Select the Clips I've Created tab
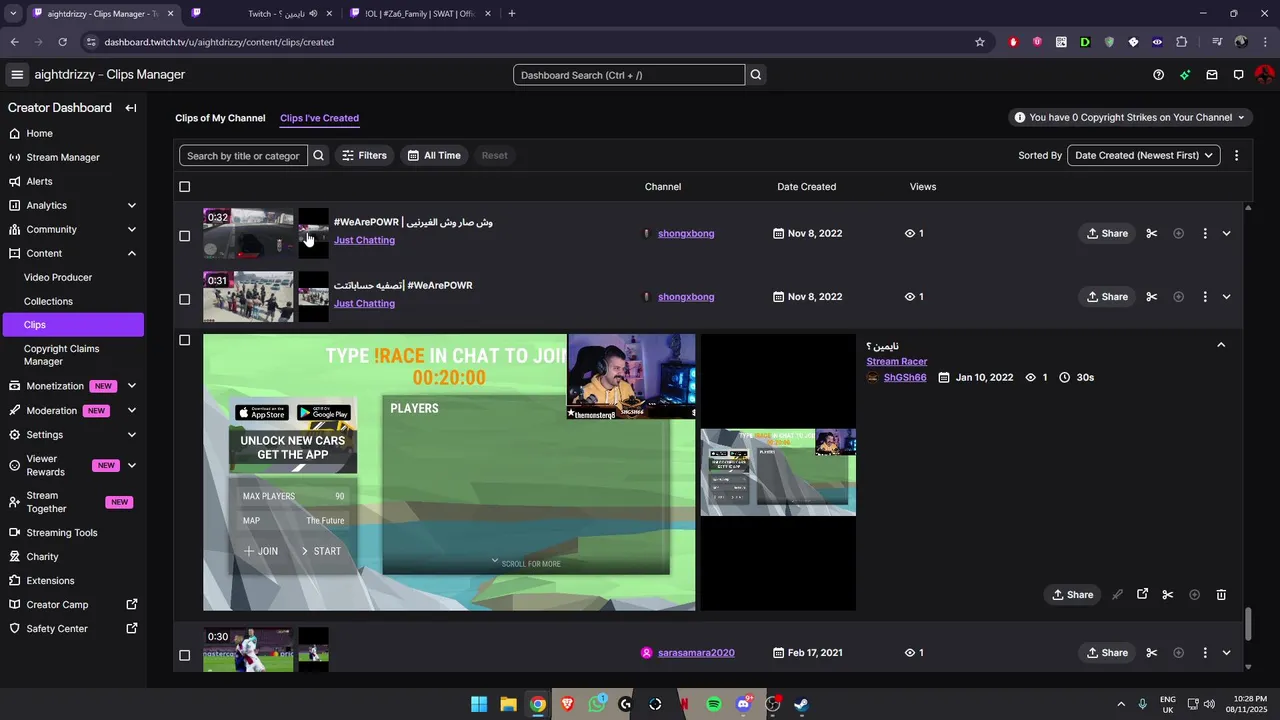The width and height of the screenshot is (1280, 720). (x=319, y=118)
